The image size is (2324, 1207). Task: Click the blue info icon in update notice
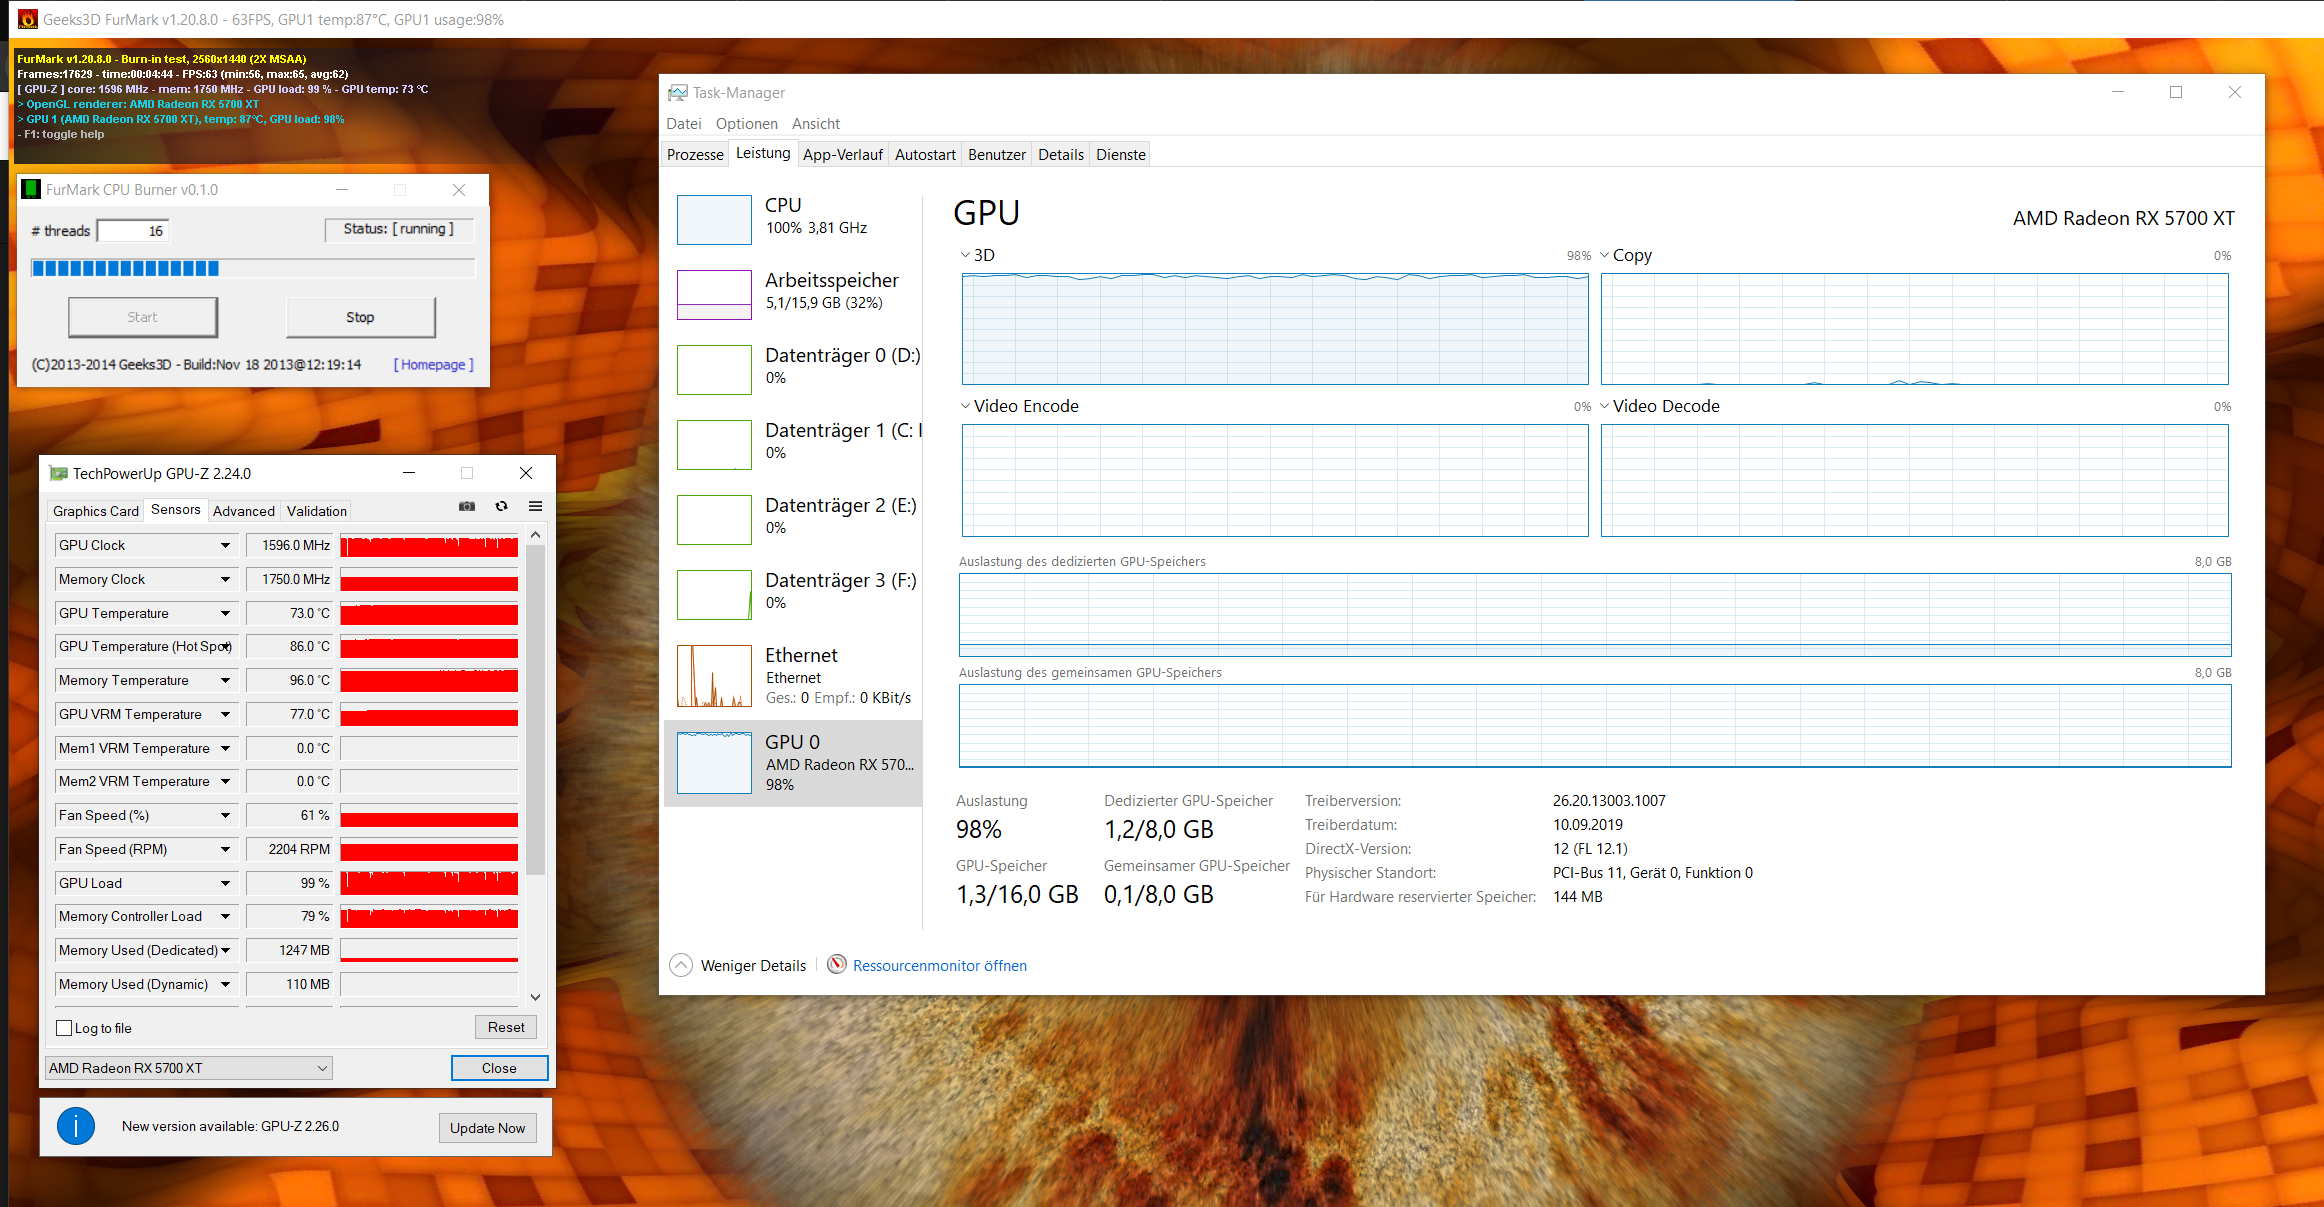tap(76, 1126)
